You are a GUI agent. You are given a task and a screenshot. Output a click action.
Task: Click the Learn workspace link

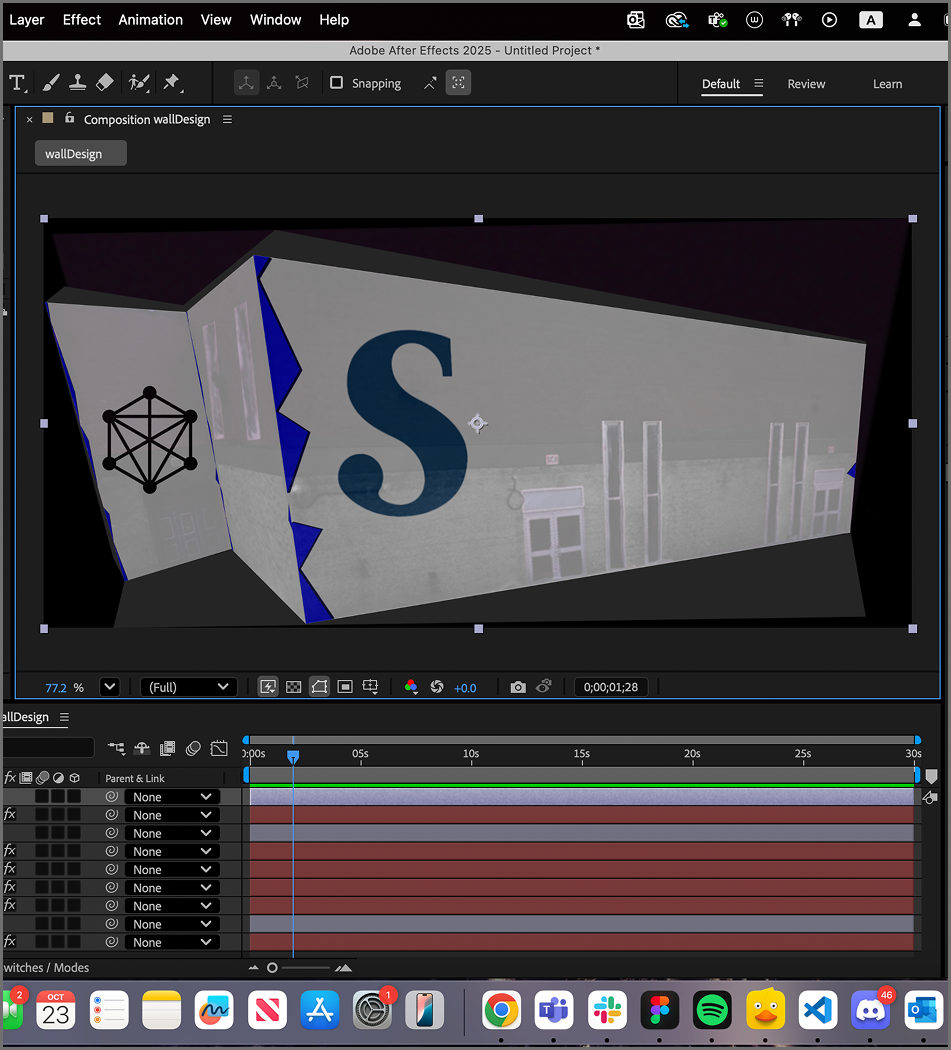point(887,84)
